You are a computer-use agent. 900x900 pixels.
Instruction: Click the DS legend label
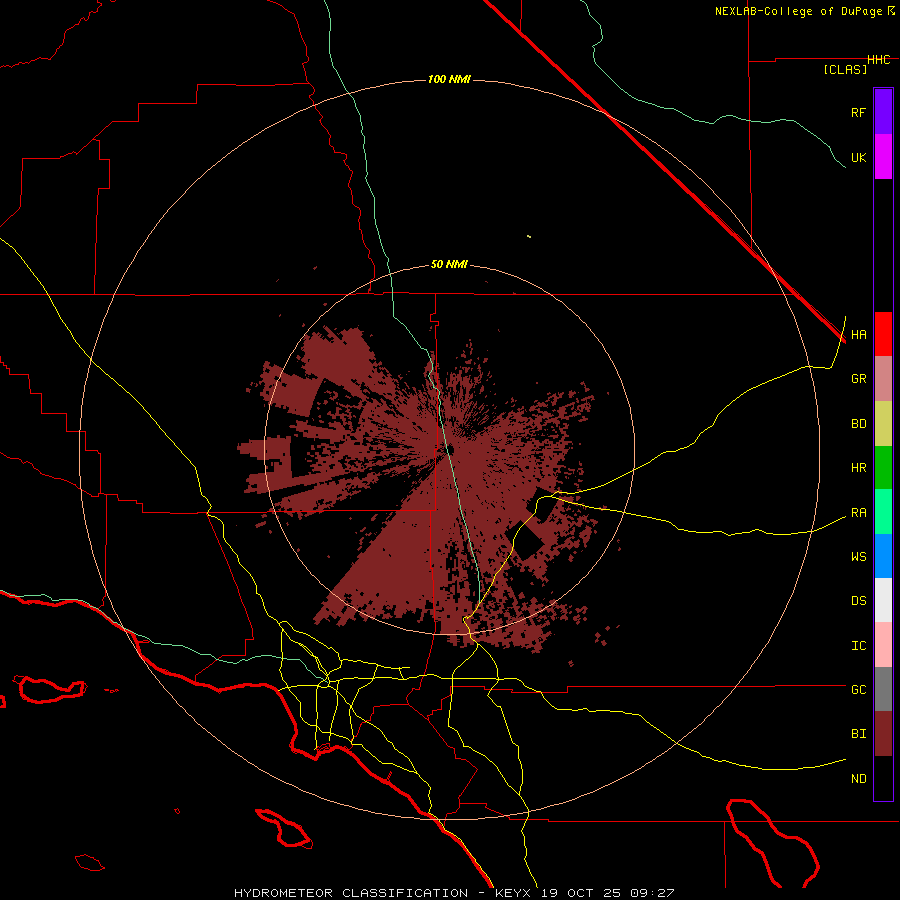coord(858,601)
